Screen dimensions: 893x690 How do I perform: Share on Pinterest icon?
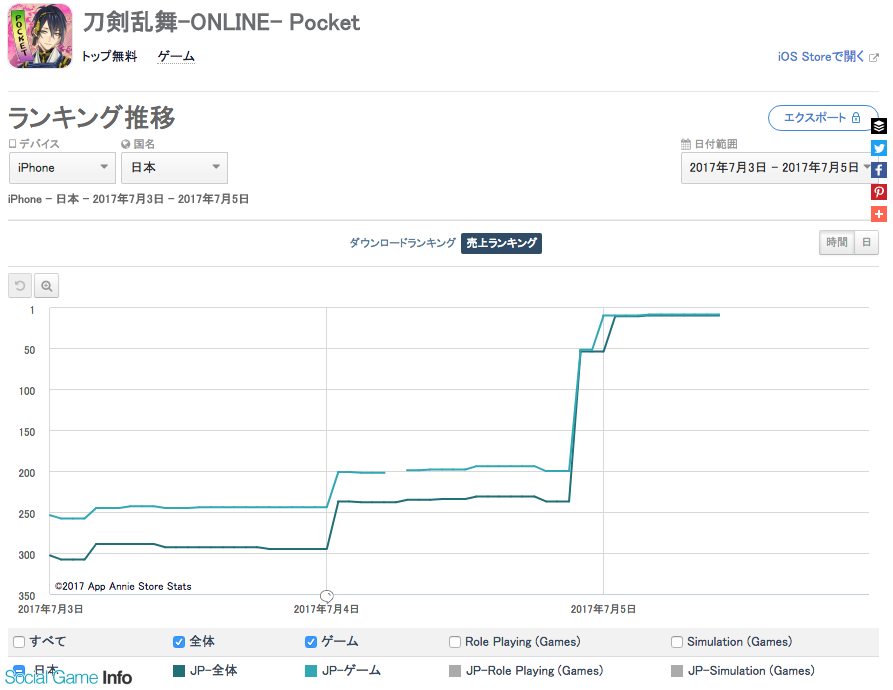(879, 192)
